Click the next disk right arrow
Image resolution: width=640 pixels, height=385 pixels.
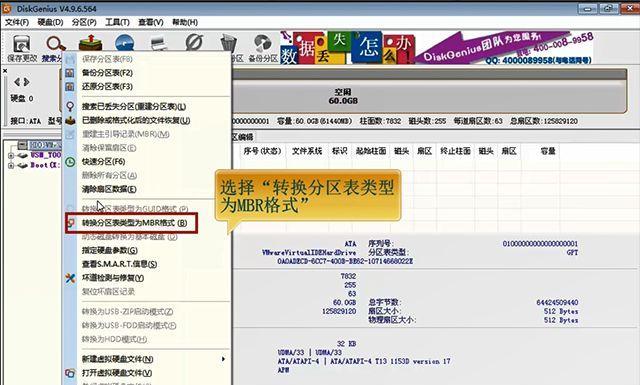pos(27,82)
